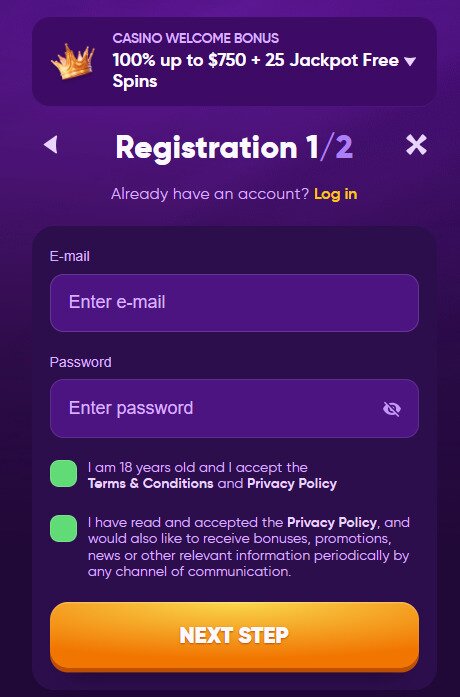
Task: Uncheck the 18 years old acceptance checkbox
Action: [x=64, y=474]
